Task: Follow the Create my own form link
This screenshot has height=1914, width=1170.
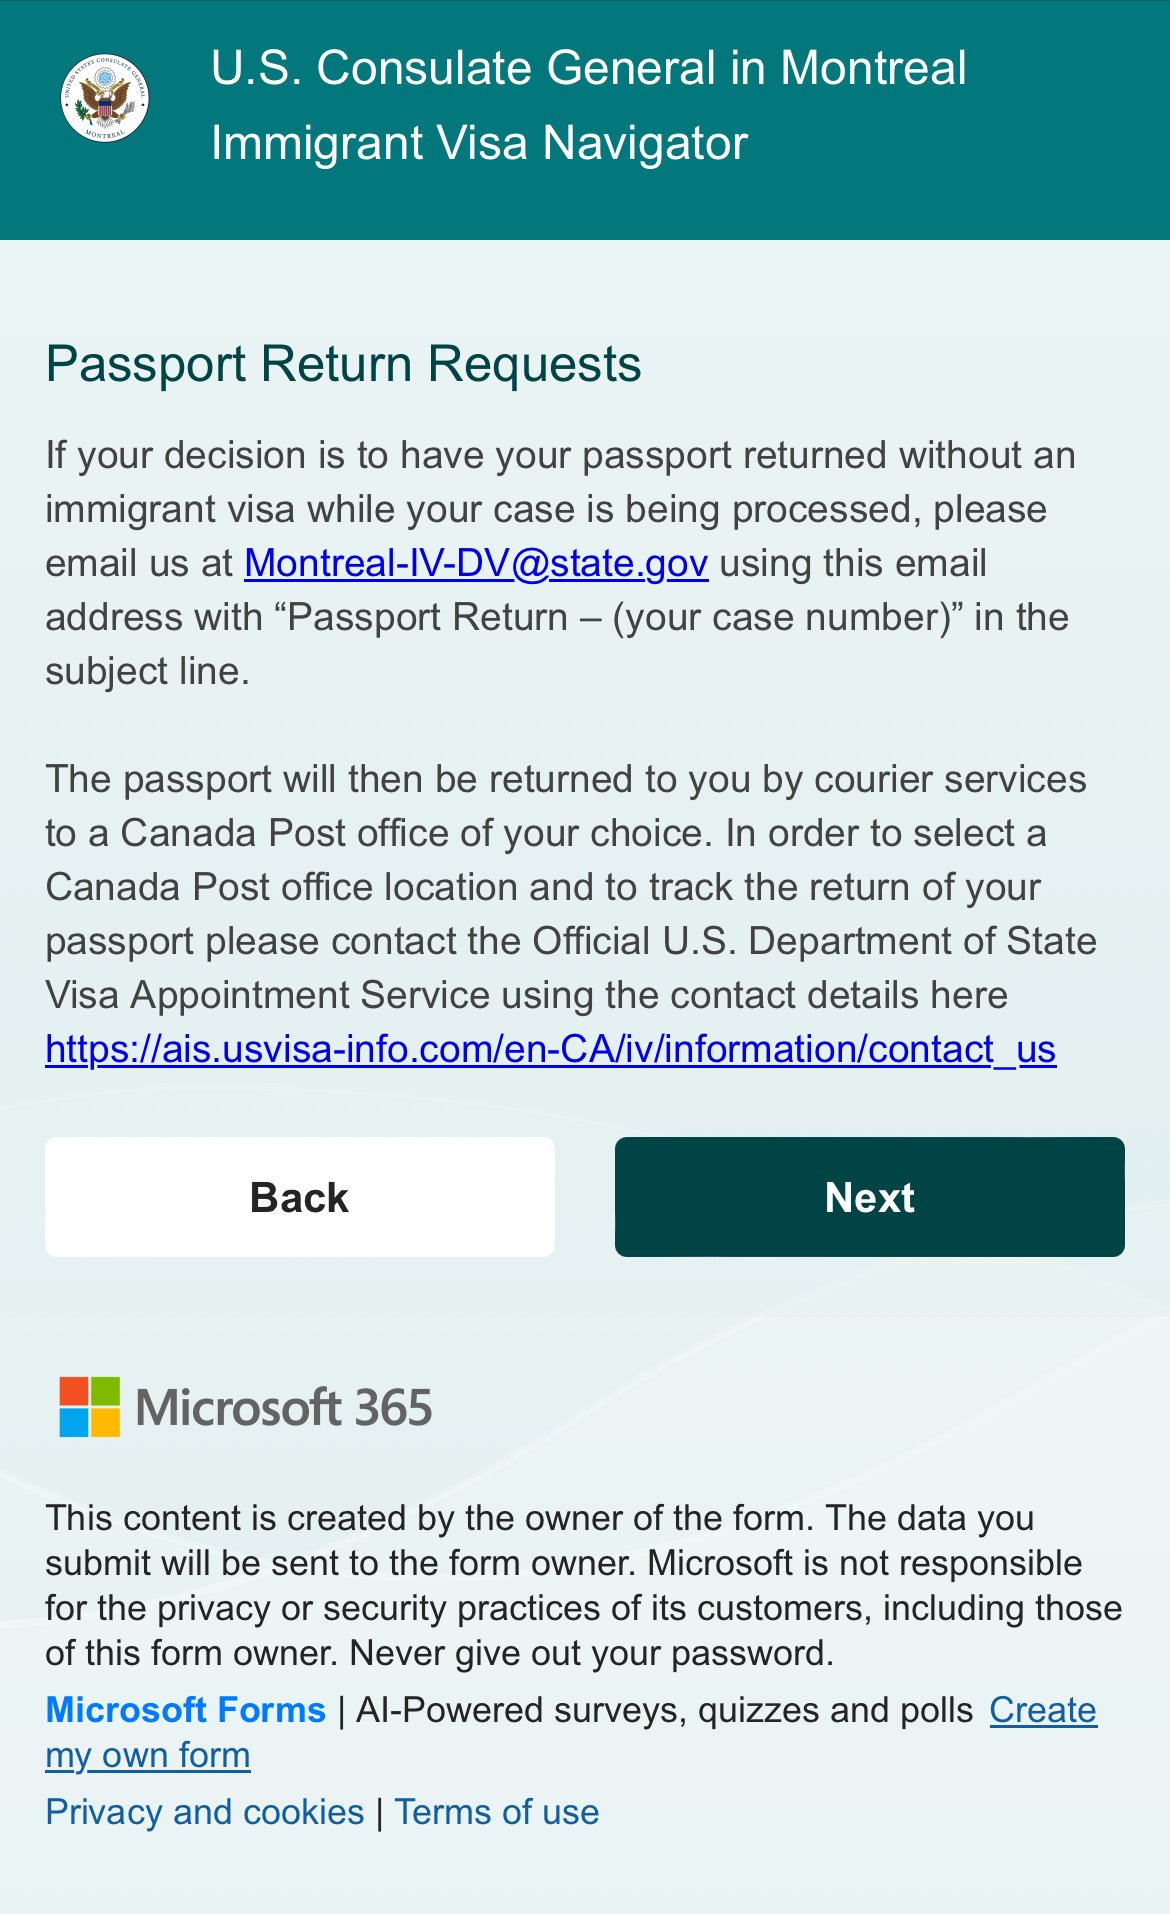Action: pyautogui.click(x=1042, y=1710)
